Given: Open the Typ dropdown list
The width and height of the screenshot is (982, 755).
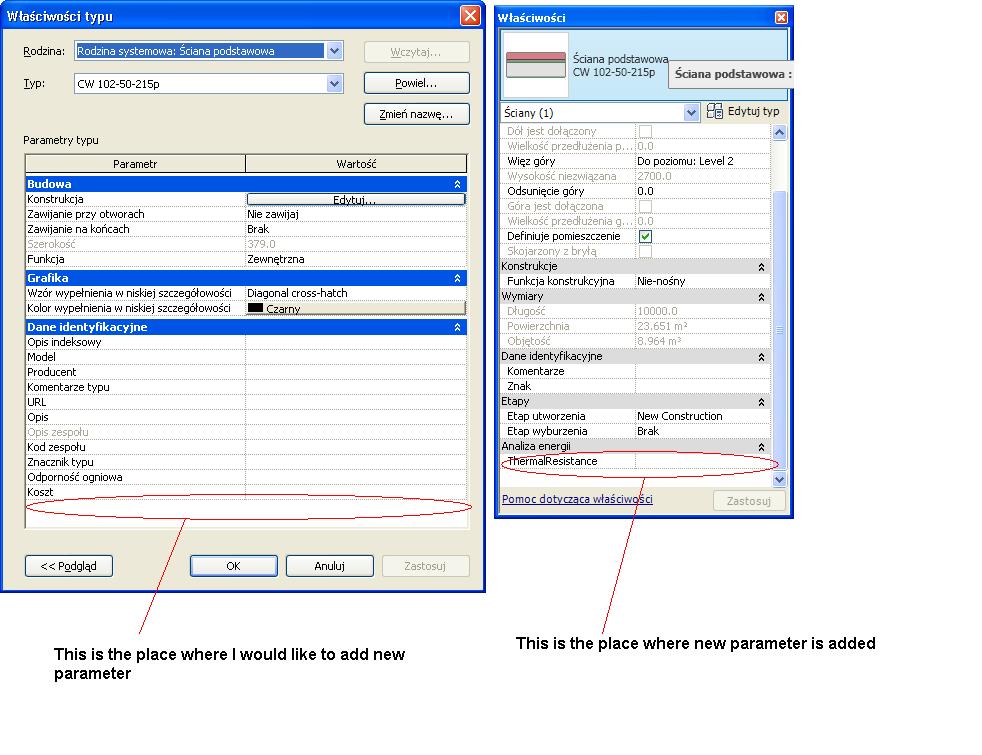Looking at the screenshot, I should click(334, 85).
